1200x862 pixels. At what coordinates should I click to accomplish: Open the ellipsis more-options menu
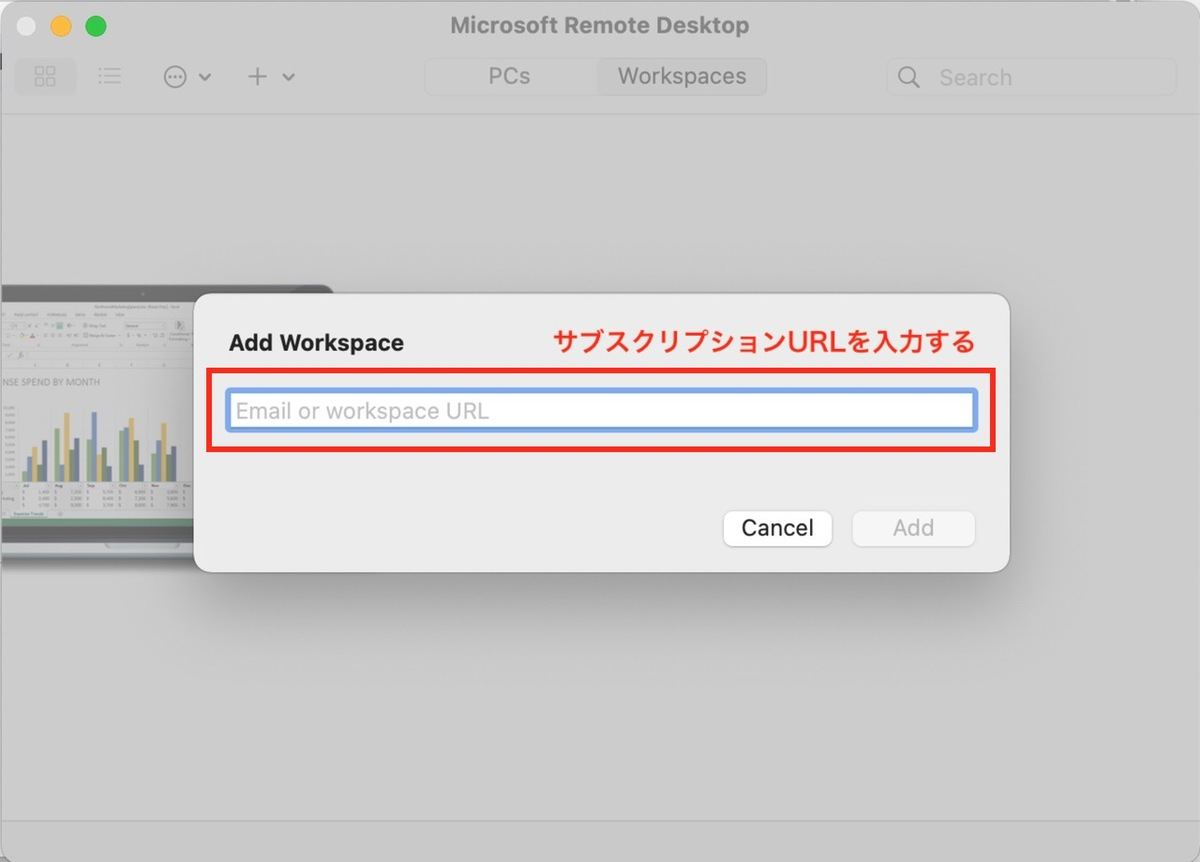(187, 77)
